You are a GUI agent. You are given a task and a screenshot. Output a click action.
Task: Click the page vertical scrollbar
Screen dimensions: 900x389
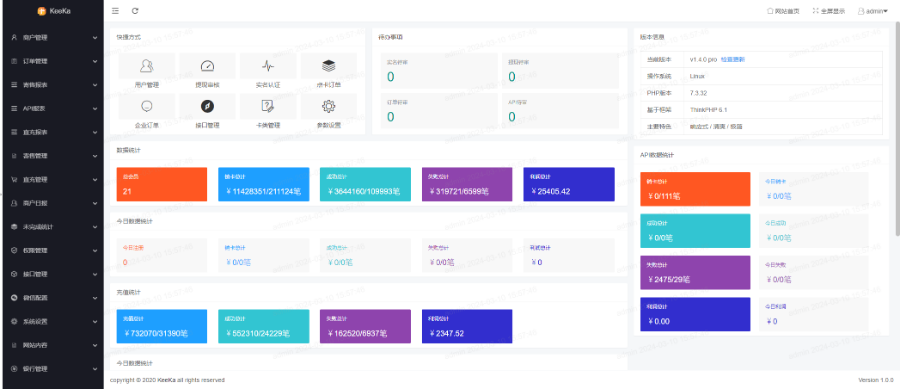click(x=897, y=129)
